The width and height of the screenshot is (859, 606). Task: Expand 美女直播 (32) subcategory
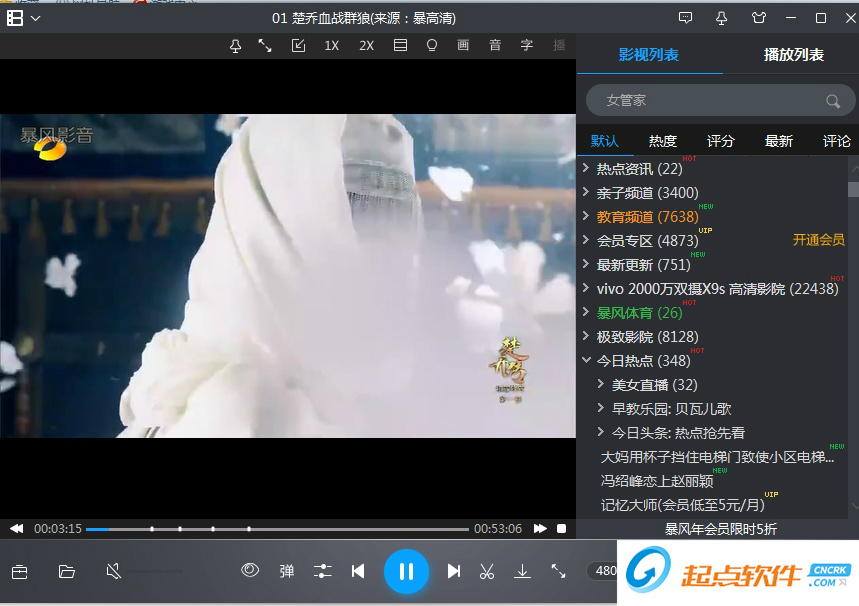pos(600,384)
